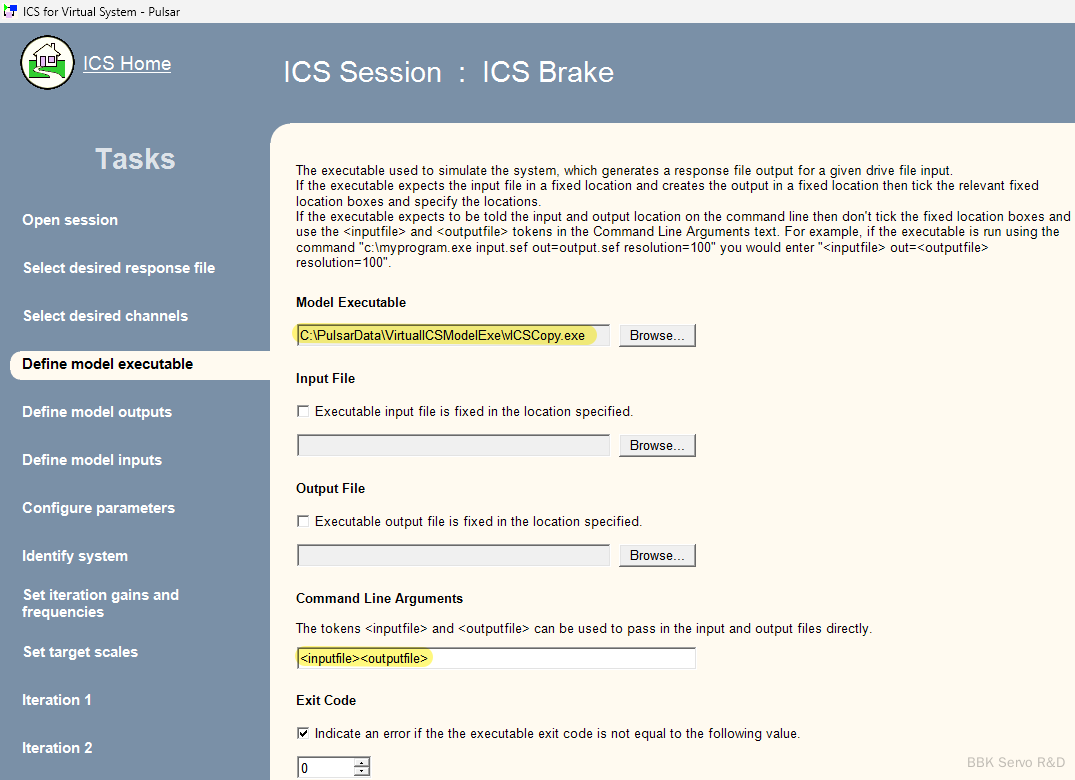
Task: Enable fixed executable output file checkbox
Action: [x=304, y=521]
